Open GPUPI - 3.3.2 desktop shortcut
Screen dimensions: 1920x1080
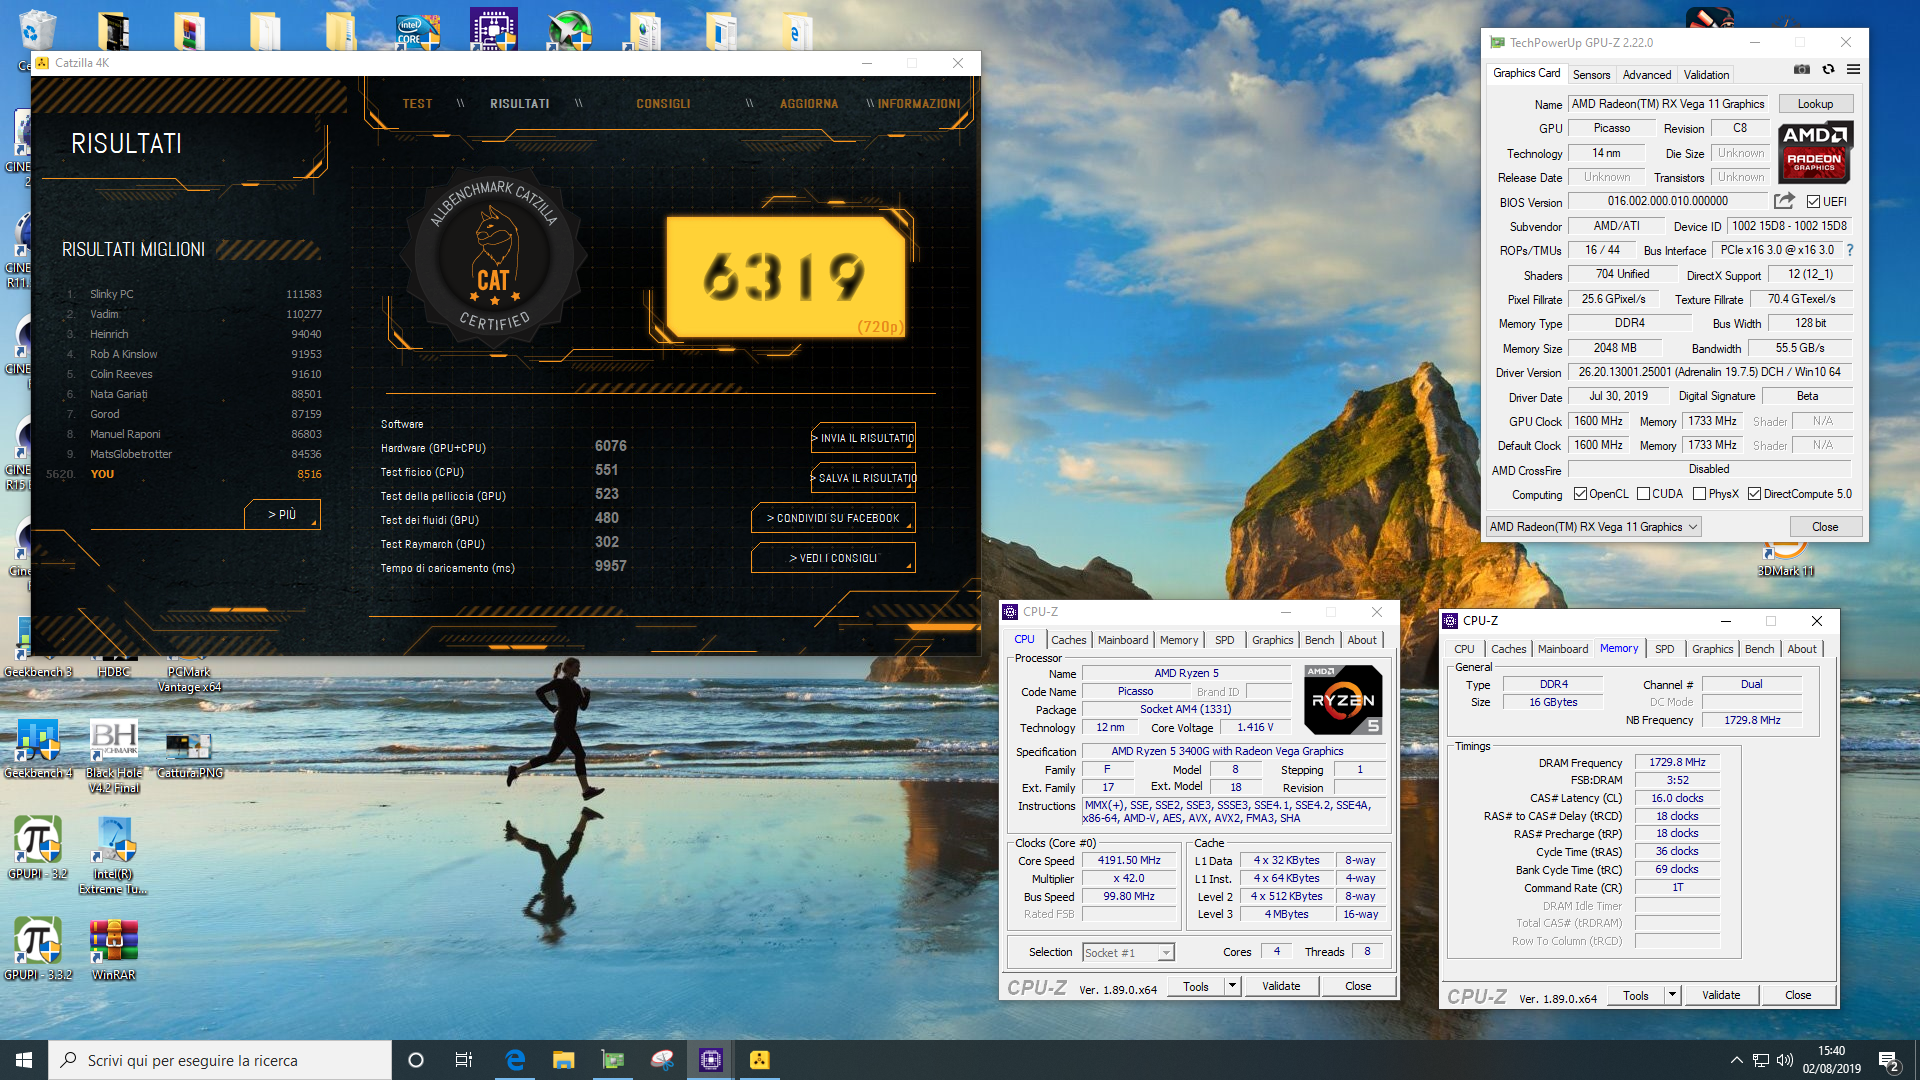[38, 948]
